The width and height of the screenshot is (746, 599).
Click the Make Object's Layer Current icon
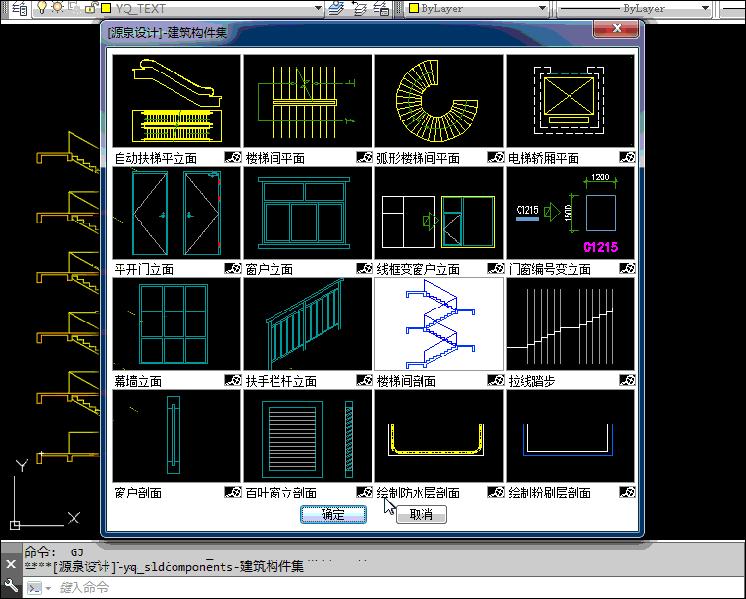(336, 8)
